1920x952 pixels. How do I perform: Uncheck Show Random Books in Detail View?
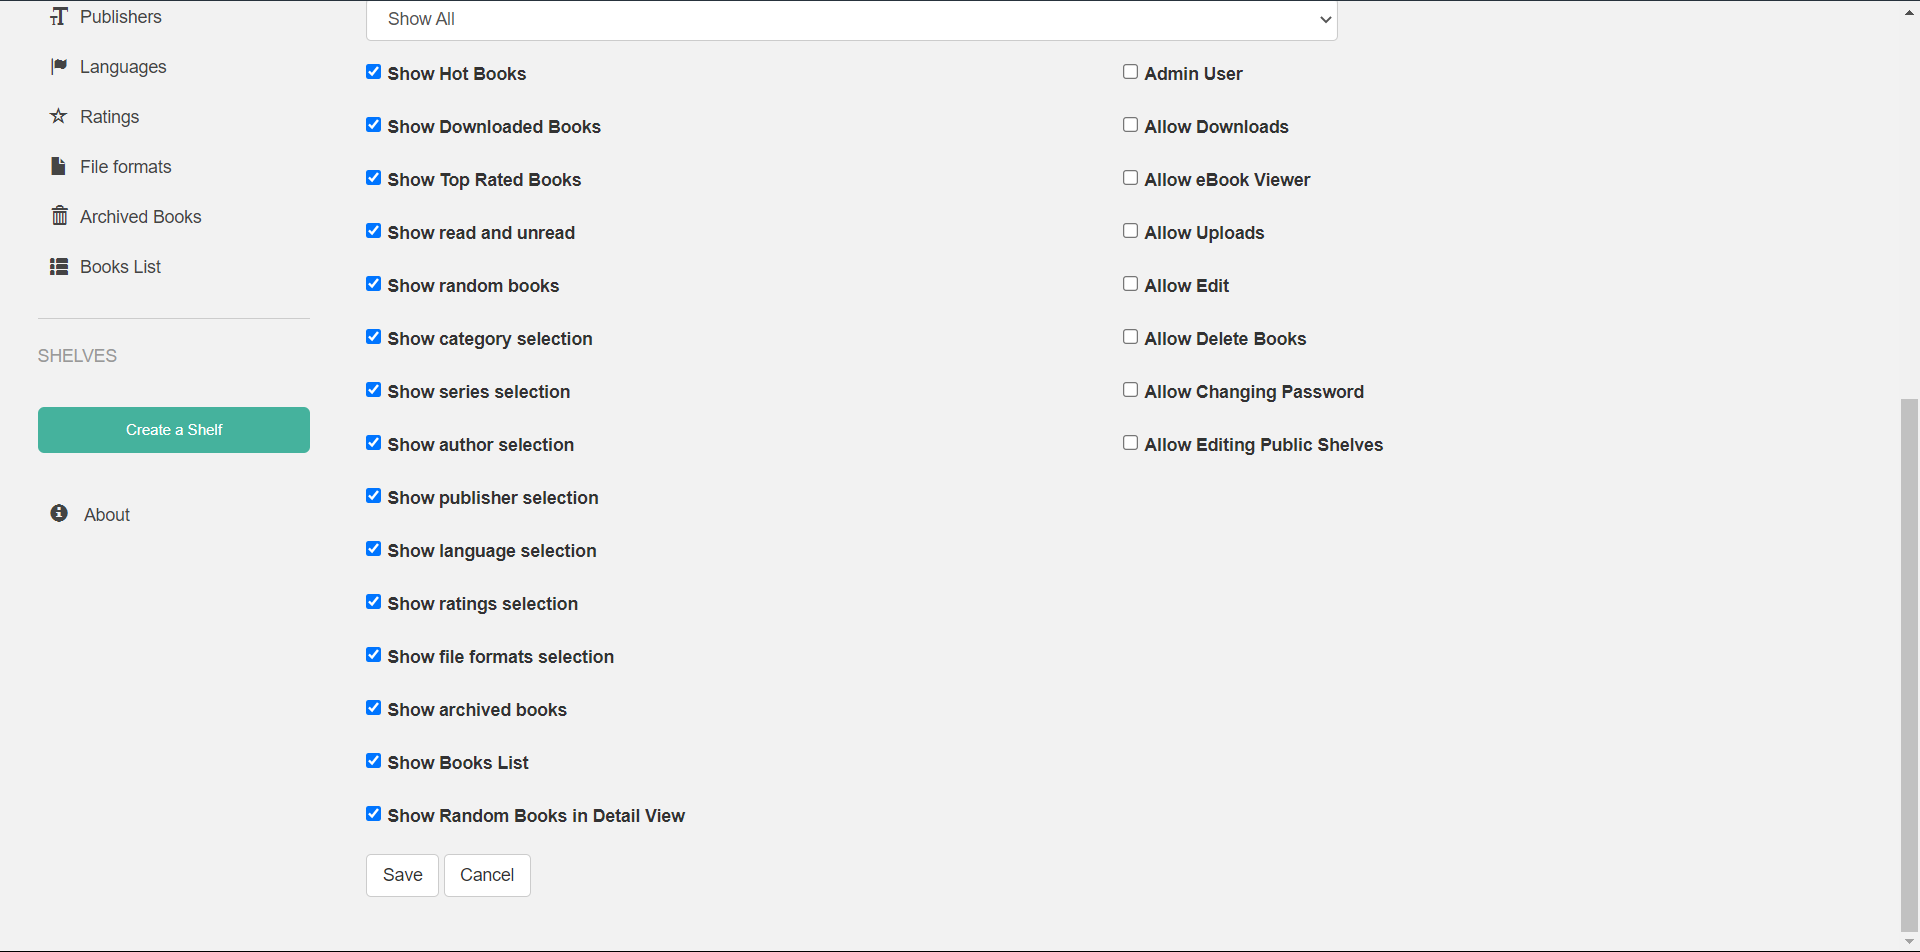coord(373,814)
